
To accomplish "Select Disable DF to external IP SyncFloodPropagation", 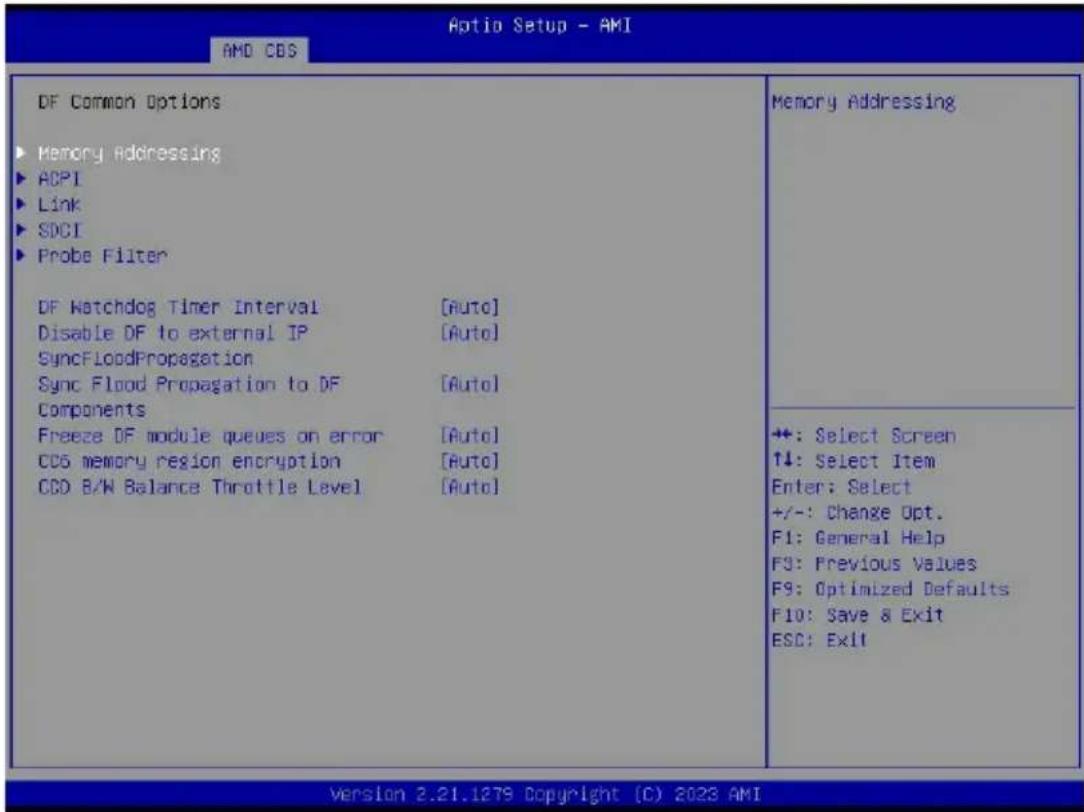I will [x=173, y=346].
